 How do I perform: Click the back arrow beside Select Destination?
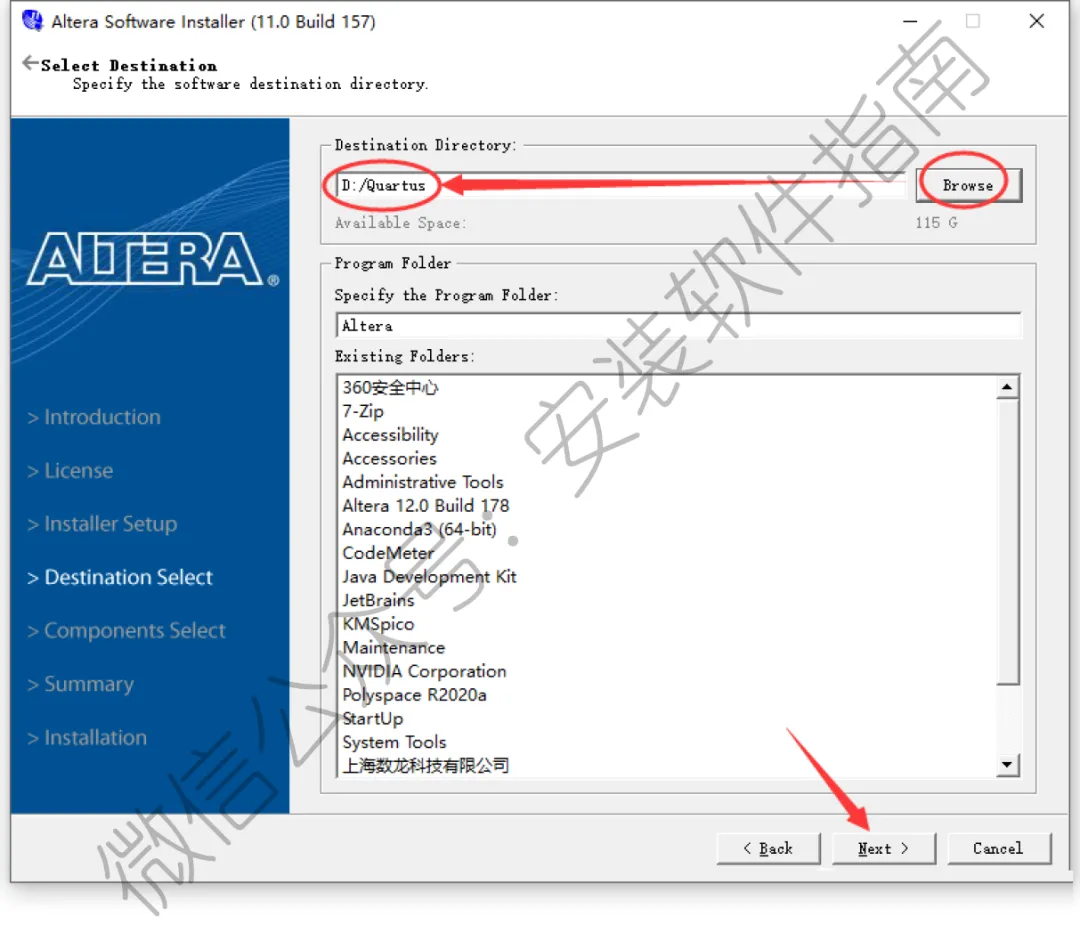coord(30,63)
